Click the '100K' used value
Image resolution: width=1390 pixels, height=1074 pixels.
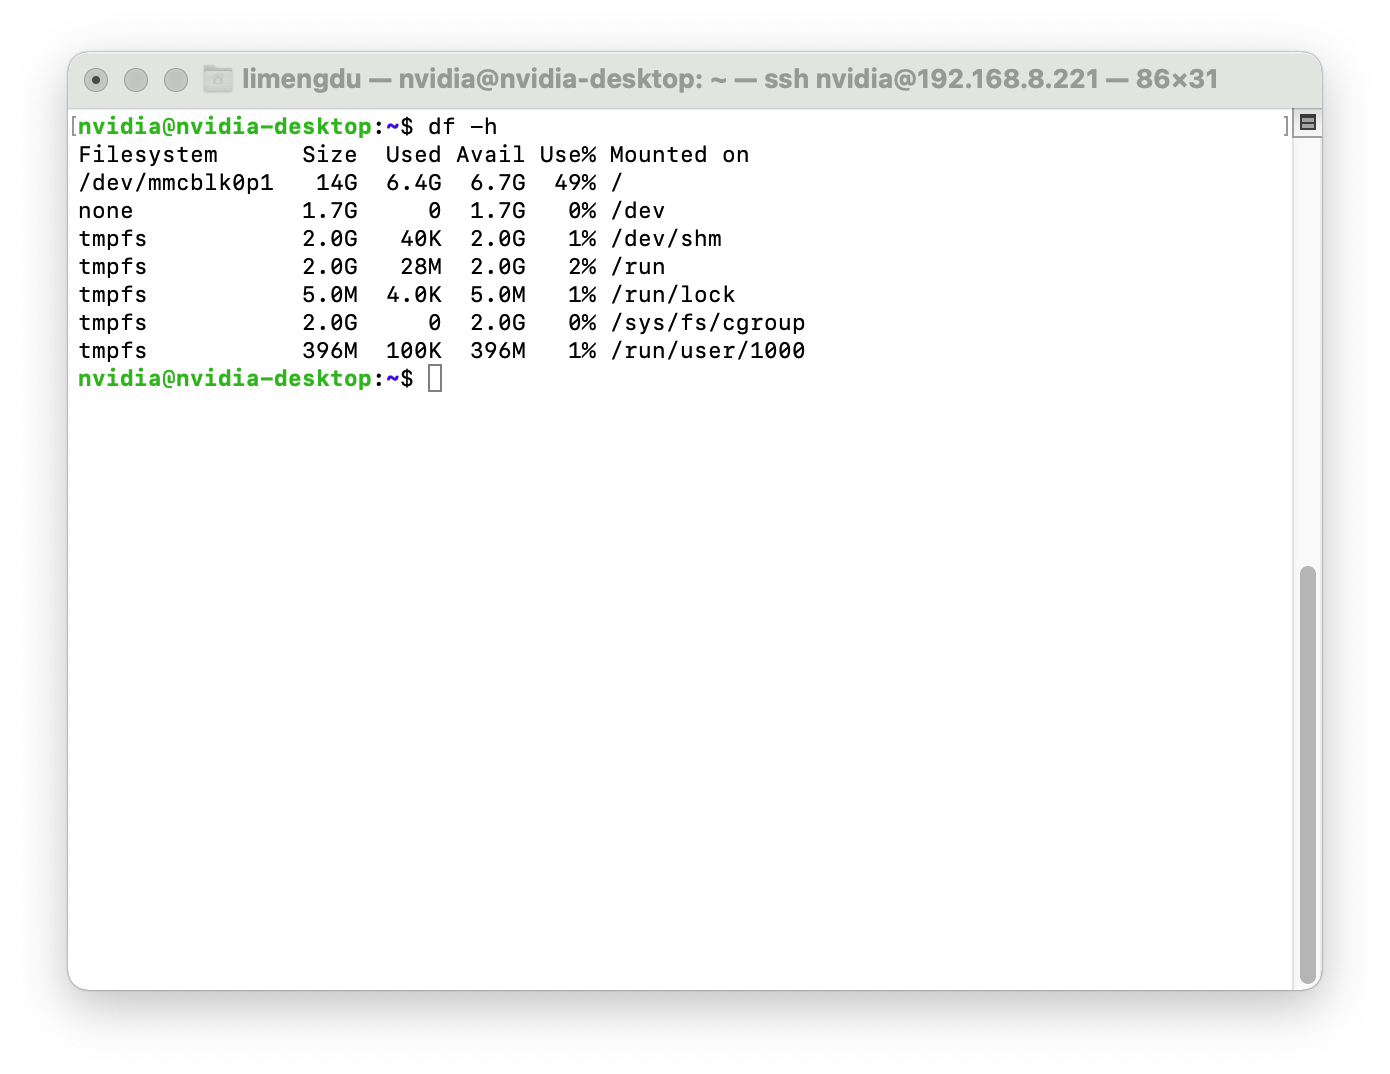tap(413, 351)
